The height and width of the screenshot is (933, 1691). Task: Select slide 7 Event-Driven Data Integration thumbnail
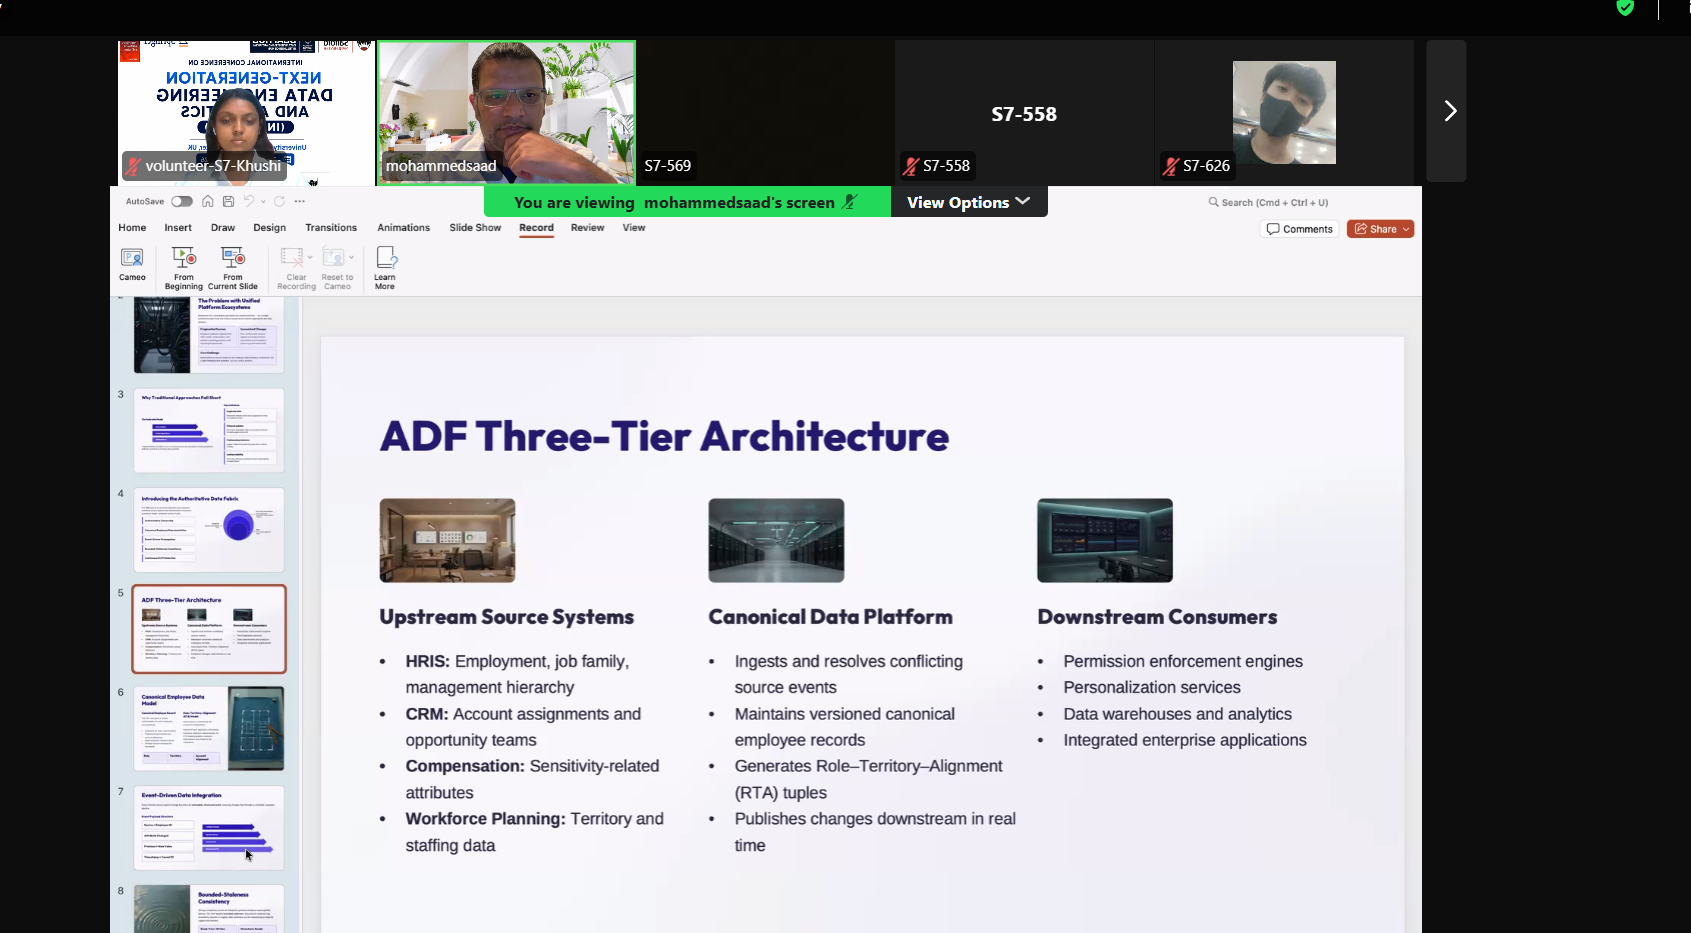209,827
